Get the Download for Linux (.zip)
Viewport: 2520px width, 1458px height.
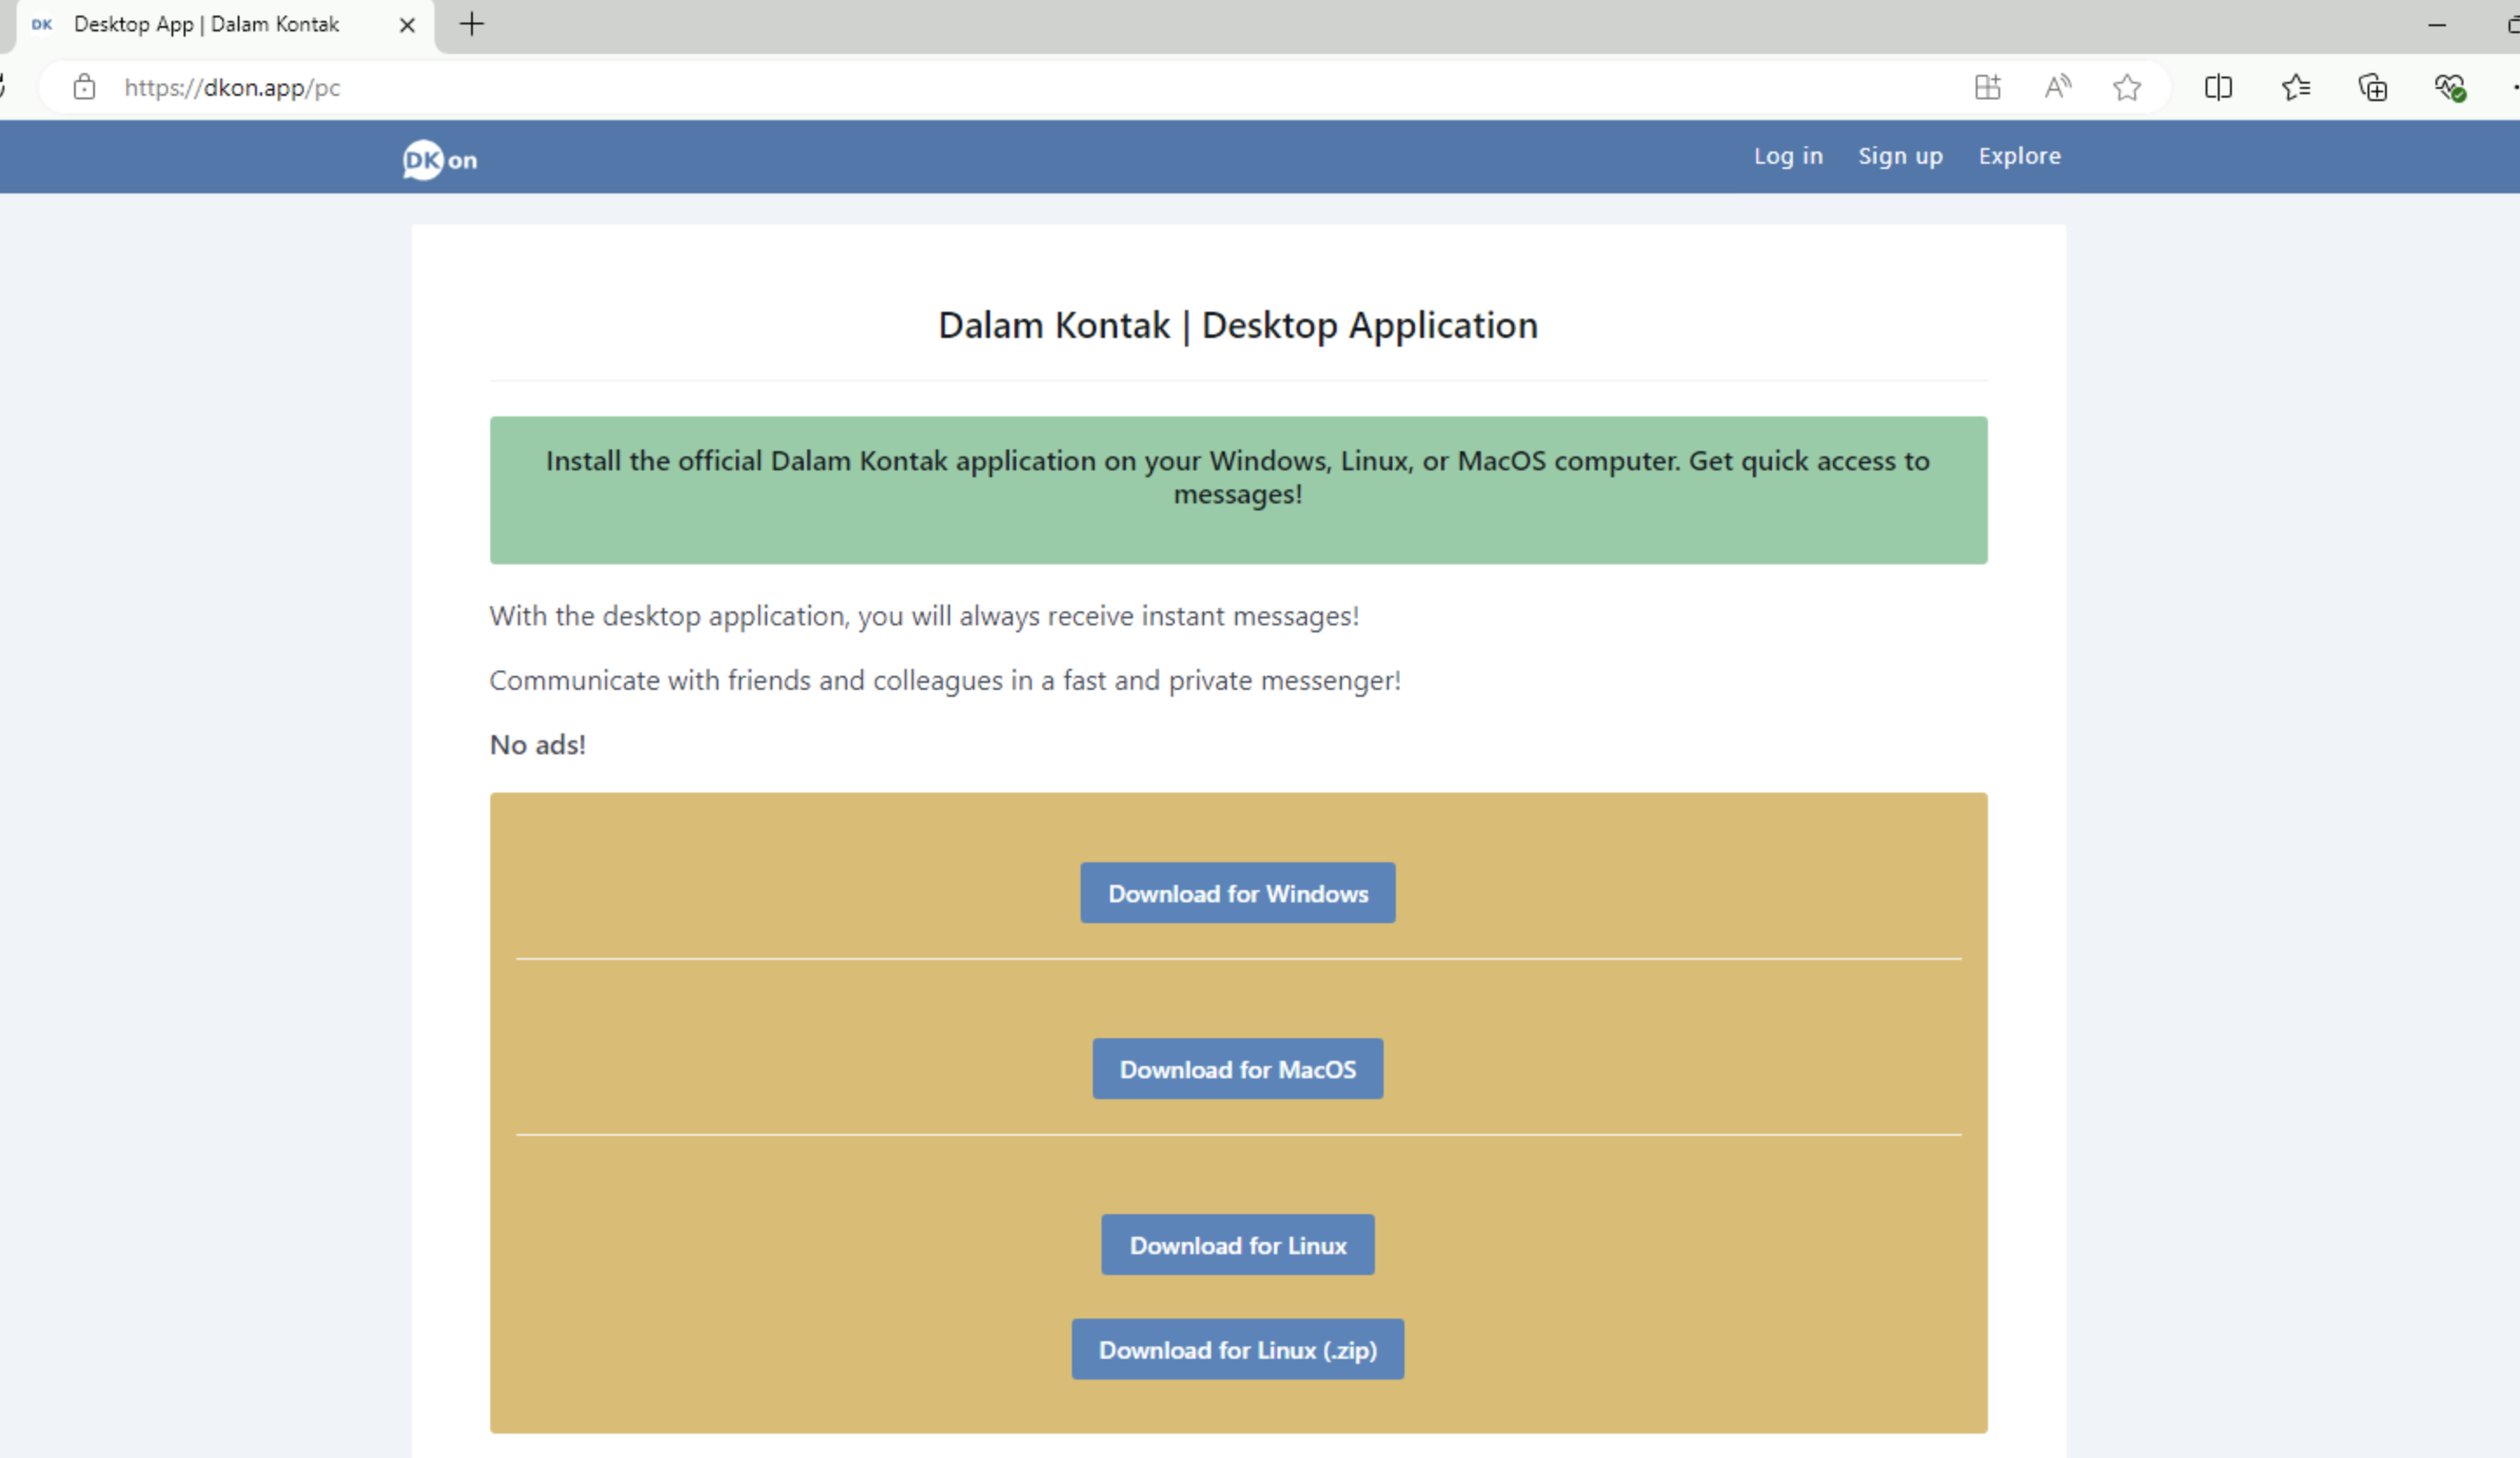1237,1349
